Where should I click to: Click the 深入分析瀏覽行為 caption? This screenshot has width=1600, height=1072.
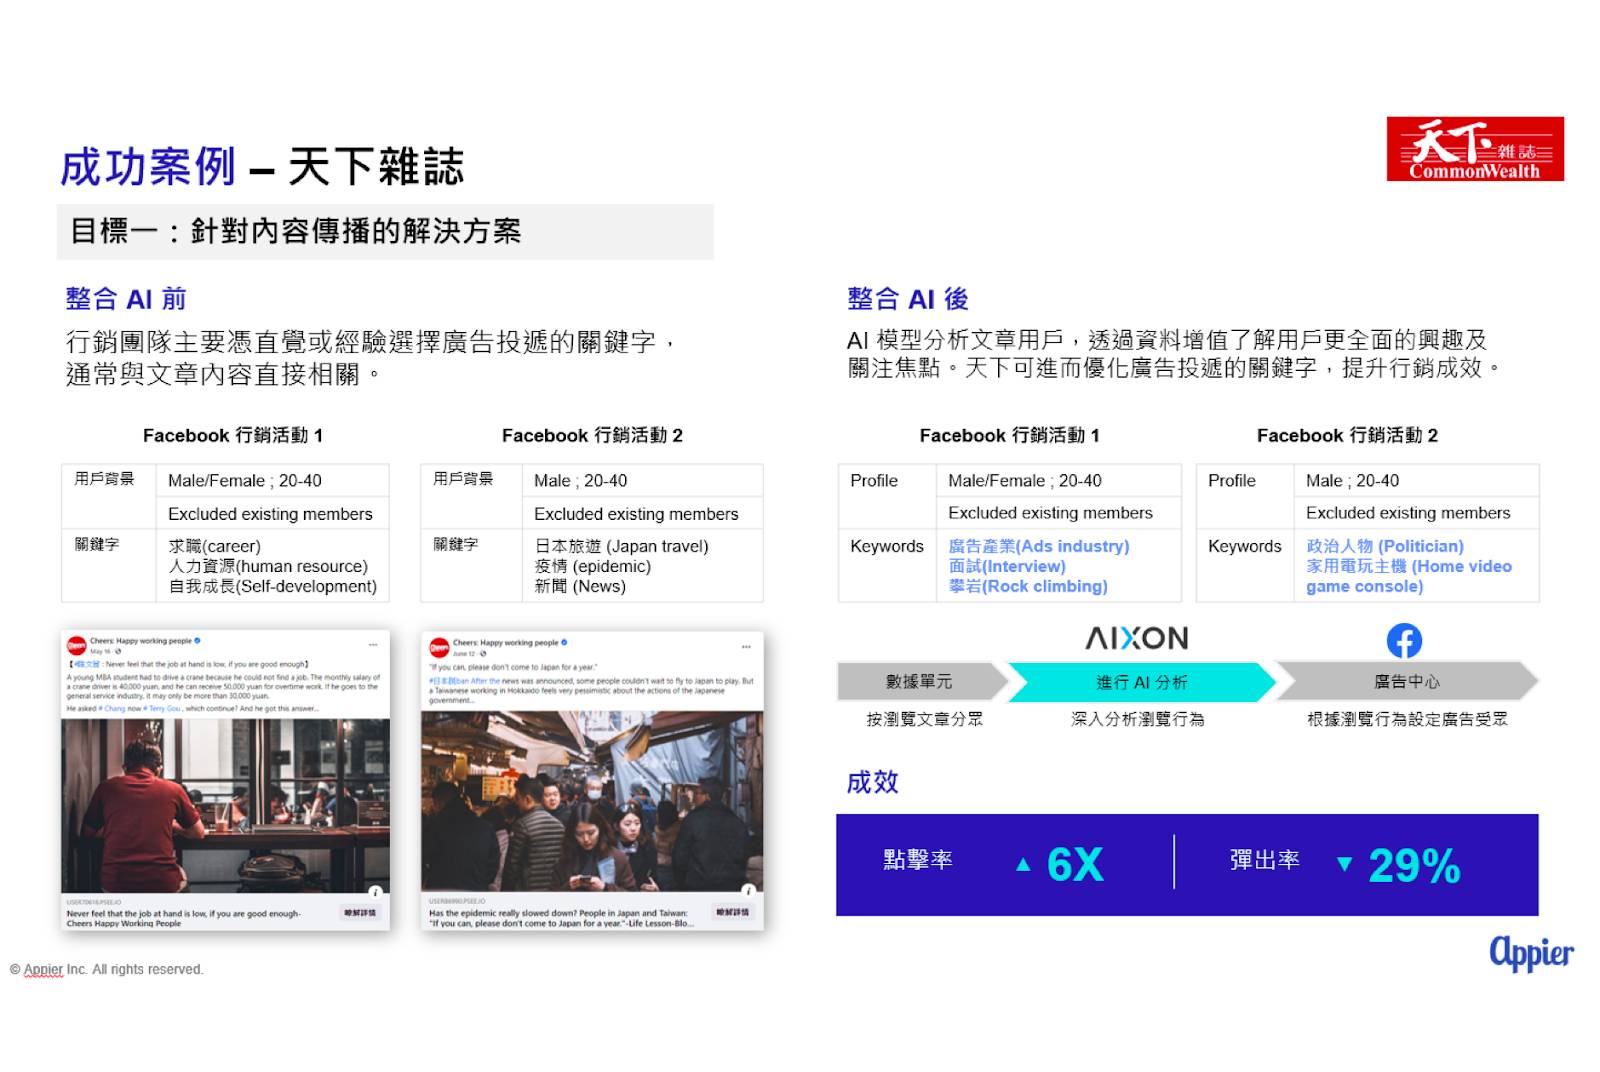pos(1137,719)
